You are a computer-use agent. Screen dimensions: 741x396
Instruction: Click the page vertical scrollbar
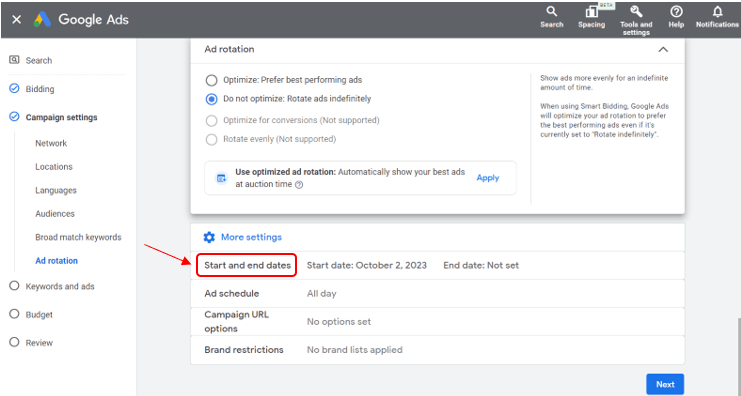738,357
